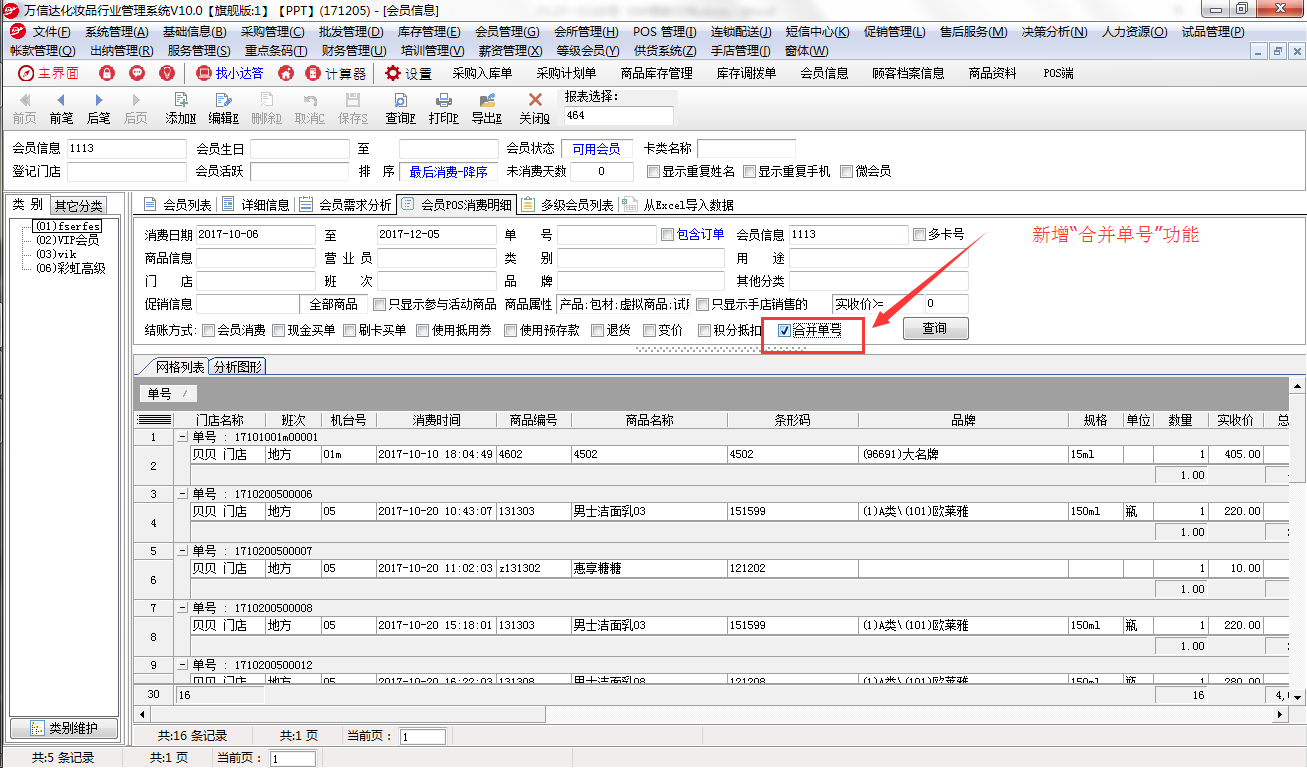The height and width of the screenshot is (768, 1307).
Task: Click the 添加 add record icon
Action: pyautogui.click(x=181, y=109)
